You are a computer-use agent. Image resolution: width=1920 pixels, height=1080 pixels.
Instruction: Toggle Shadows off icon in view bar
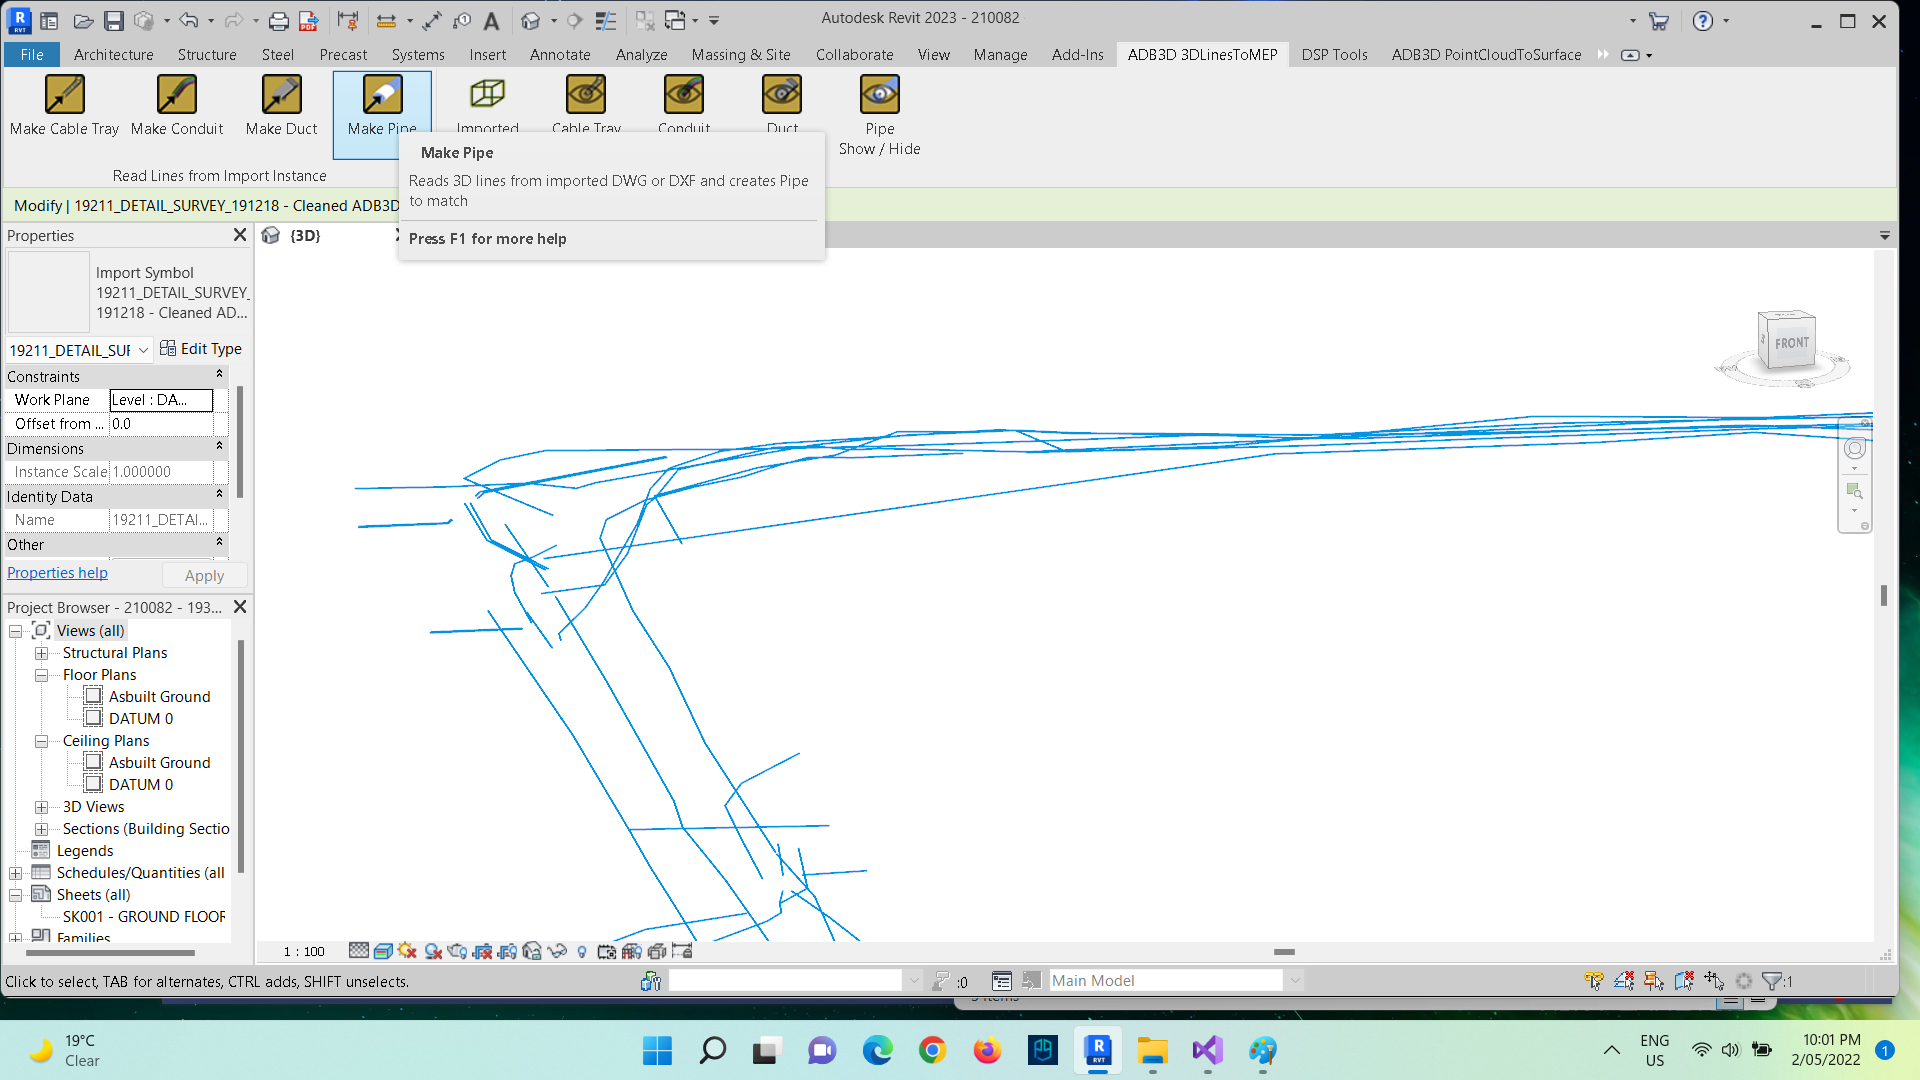(x=433, y=951)
